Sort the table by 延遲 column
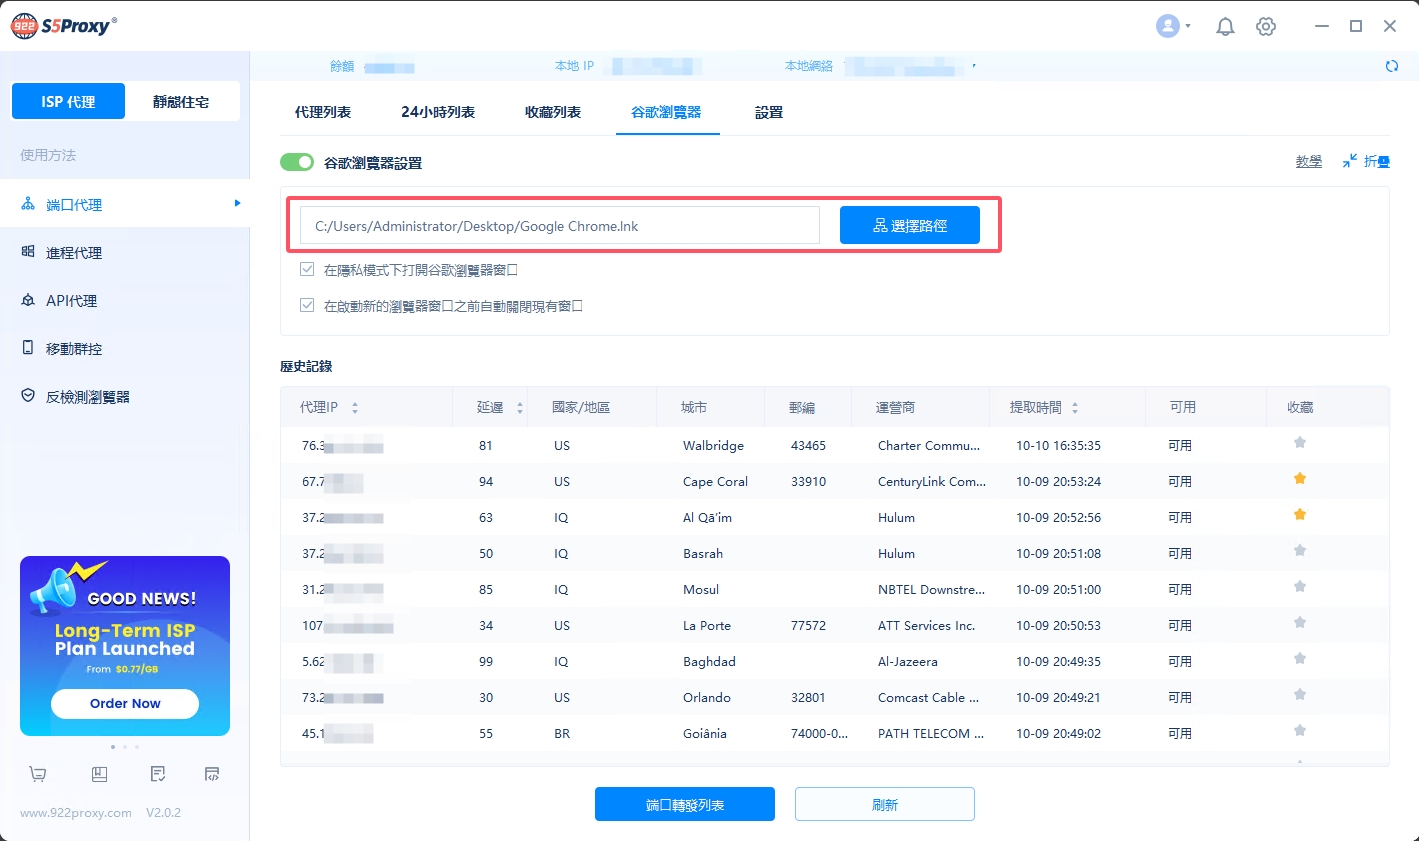Image resolution: width=1419 pixels, height=841 pixels. coord(519,408)
